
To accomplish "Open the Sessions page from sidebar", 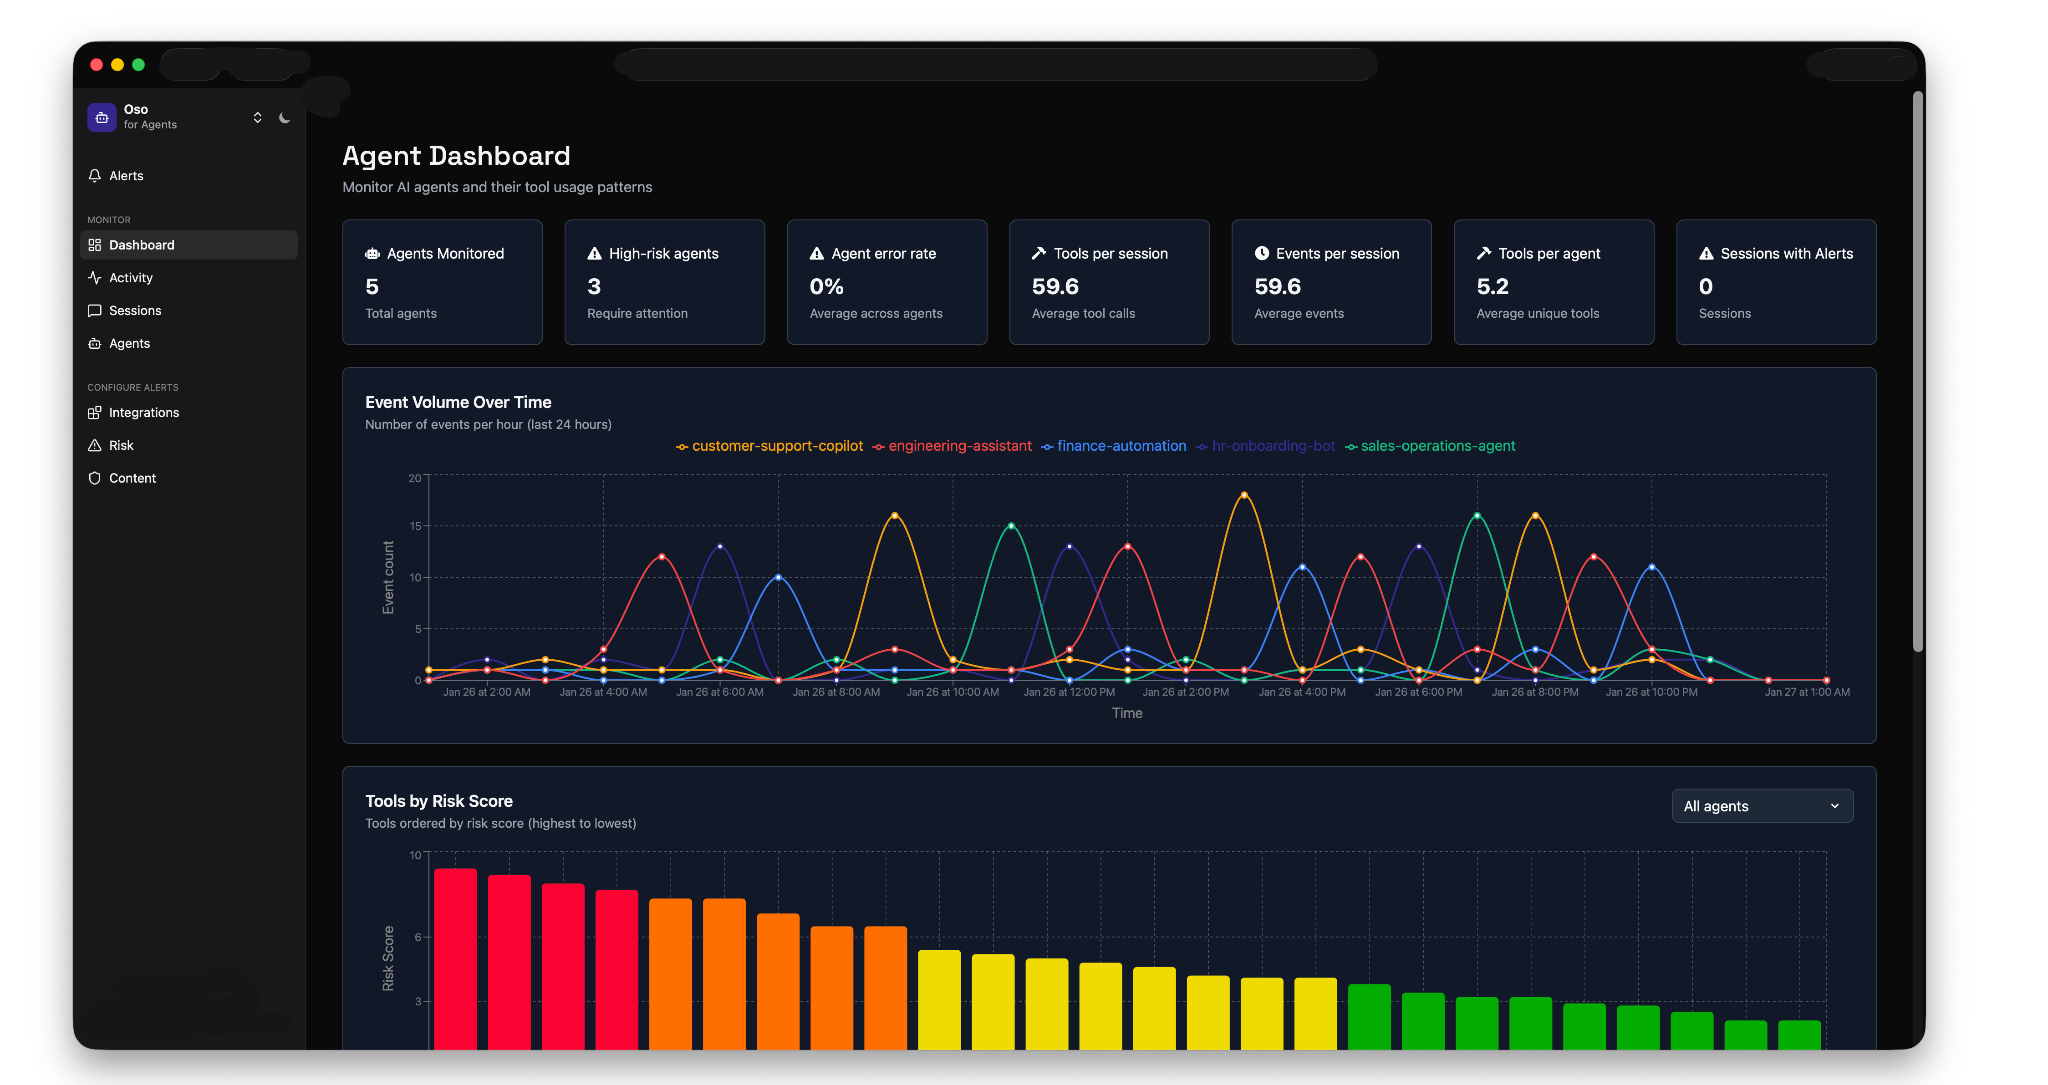I will [x=135, y=311].
